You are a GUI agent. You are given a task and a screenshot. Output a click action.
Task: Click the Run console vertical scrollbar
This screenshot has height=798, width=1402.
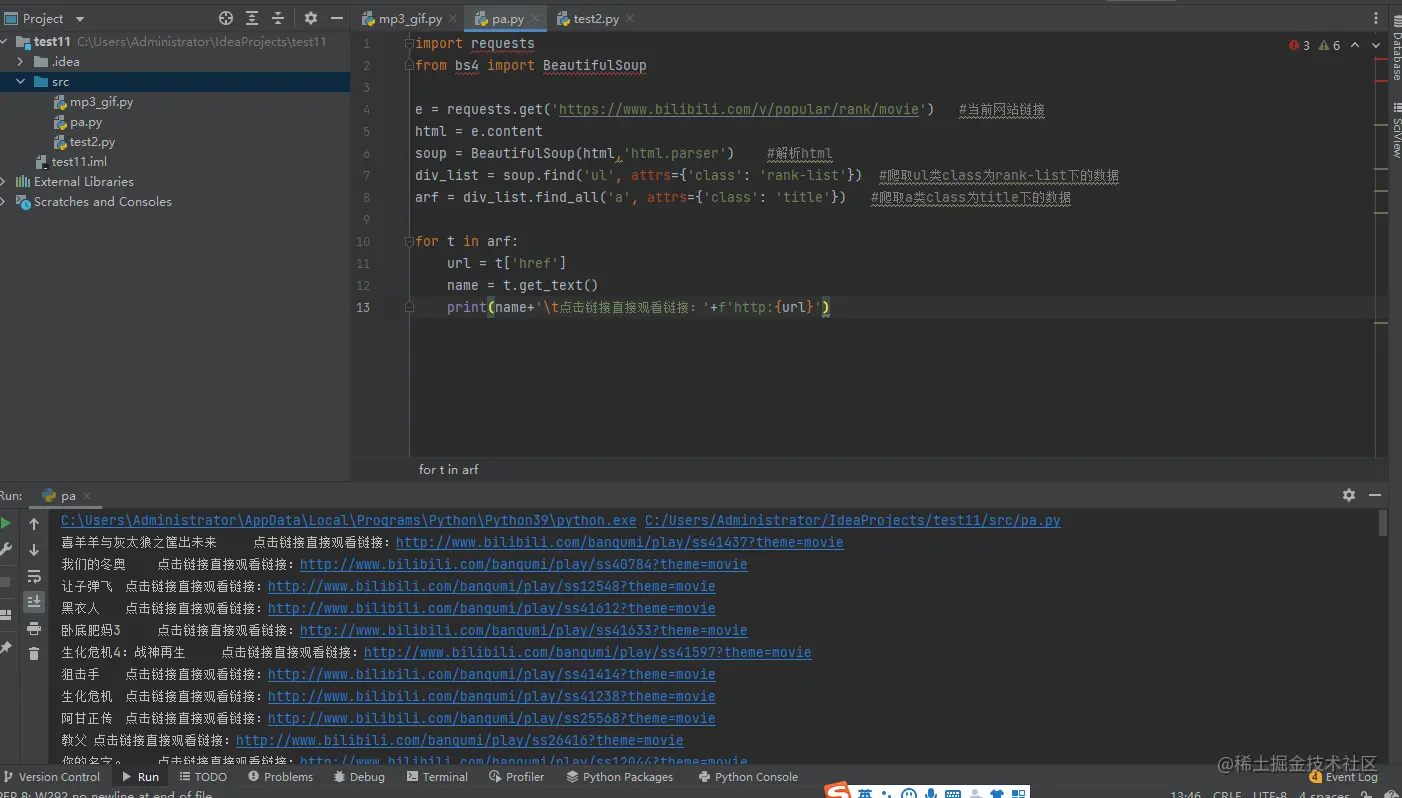pyautogui.click(x=1383, y=524)
